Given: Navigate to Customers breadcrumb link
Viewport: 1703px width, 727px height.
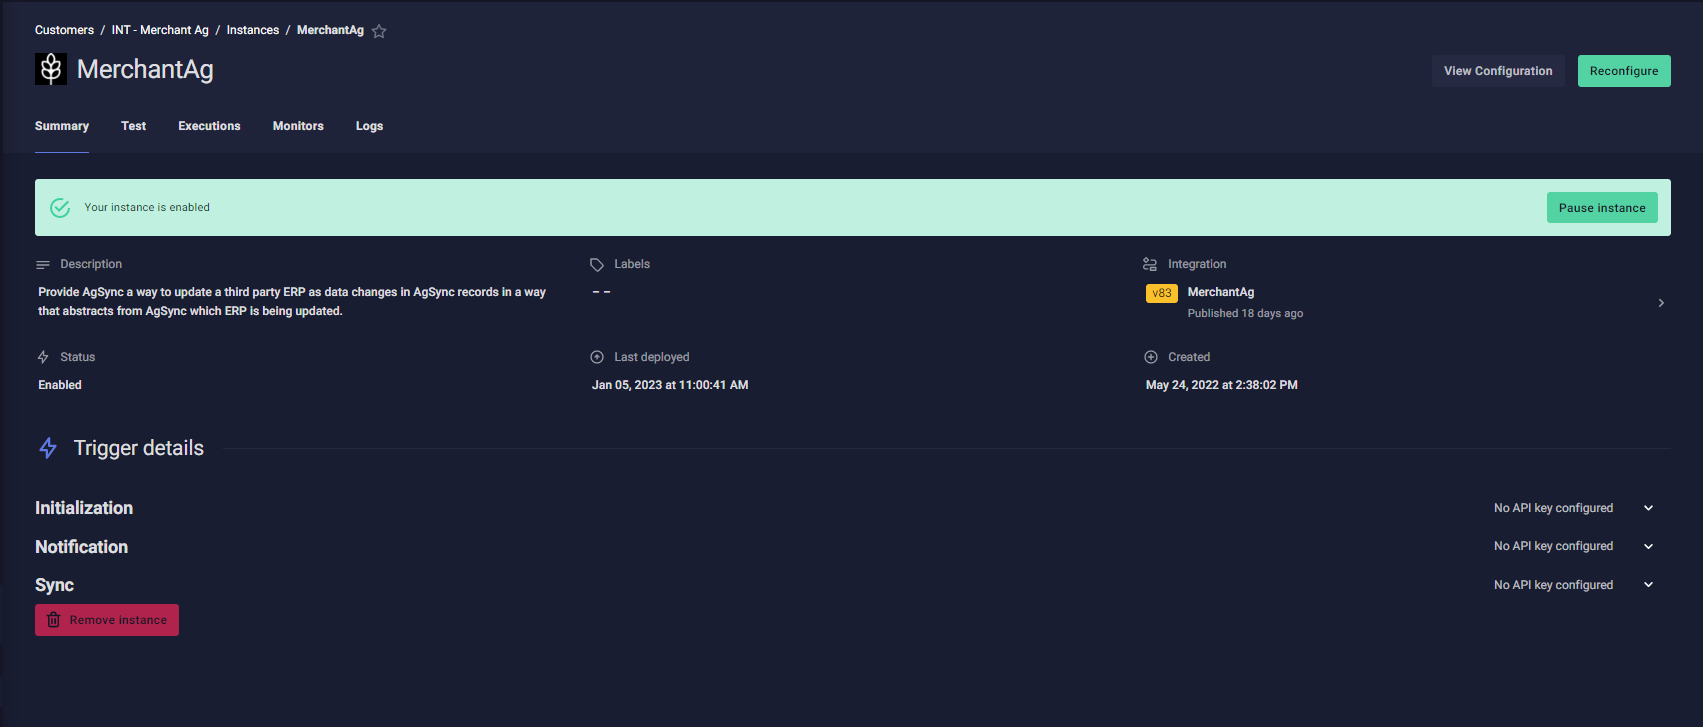Looking at the screenshot, I should click(x=64, y=30).
